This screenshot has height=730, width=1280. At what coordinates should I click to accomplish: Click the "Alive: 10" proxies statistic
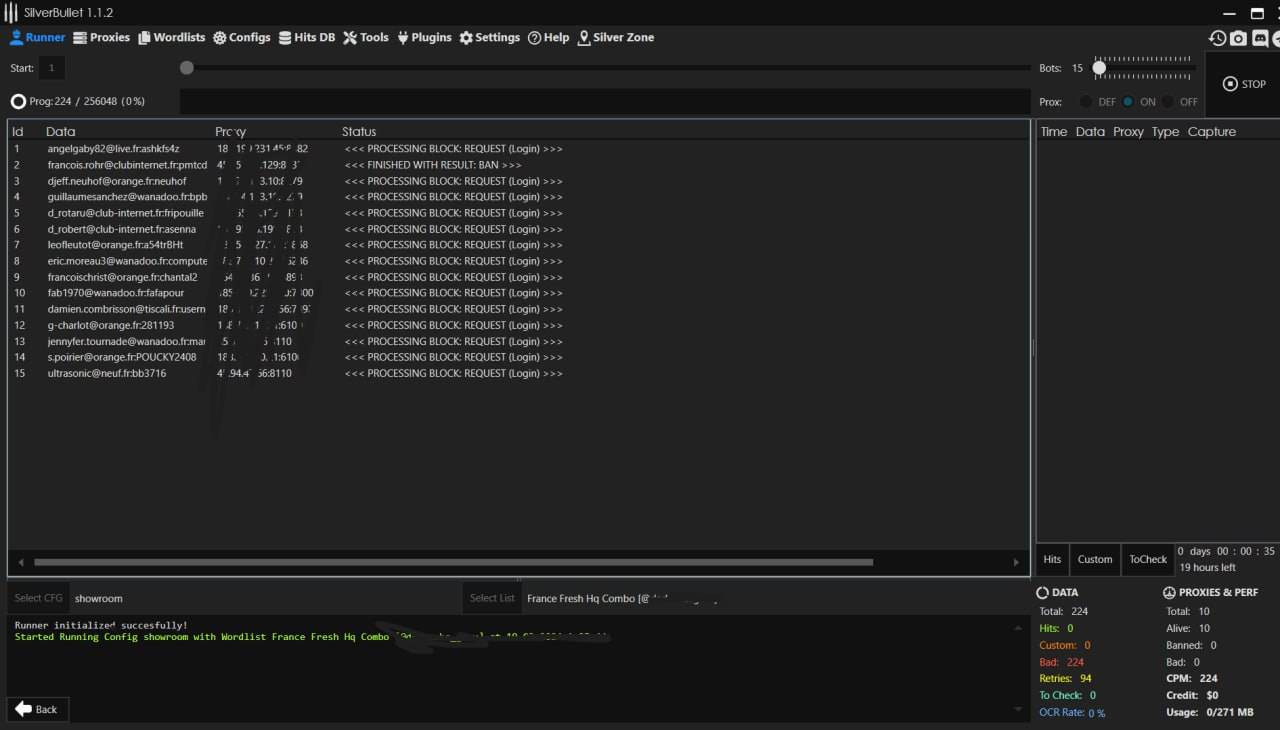(1188, 628)
